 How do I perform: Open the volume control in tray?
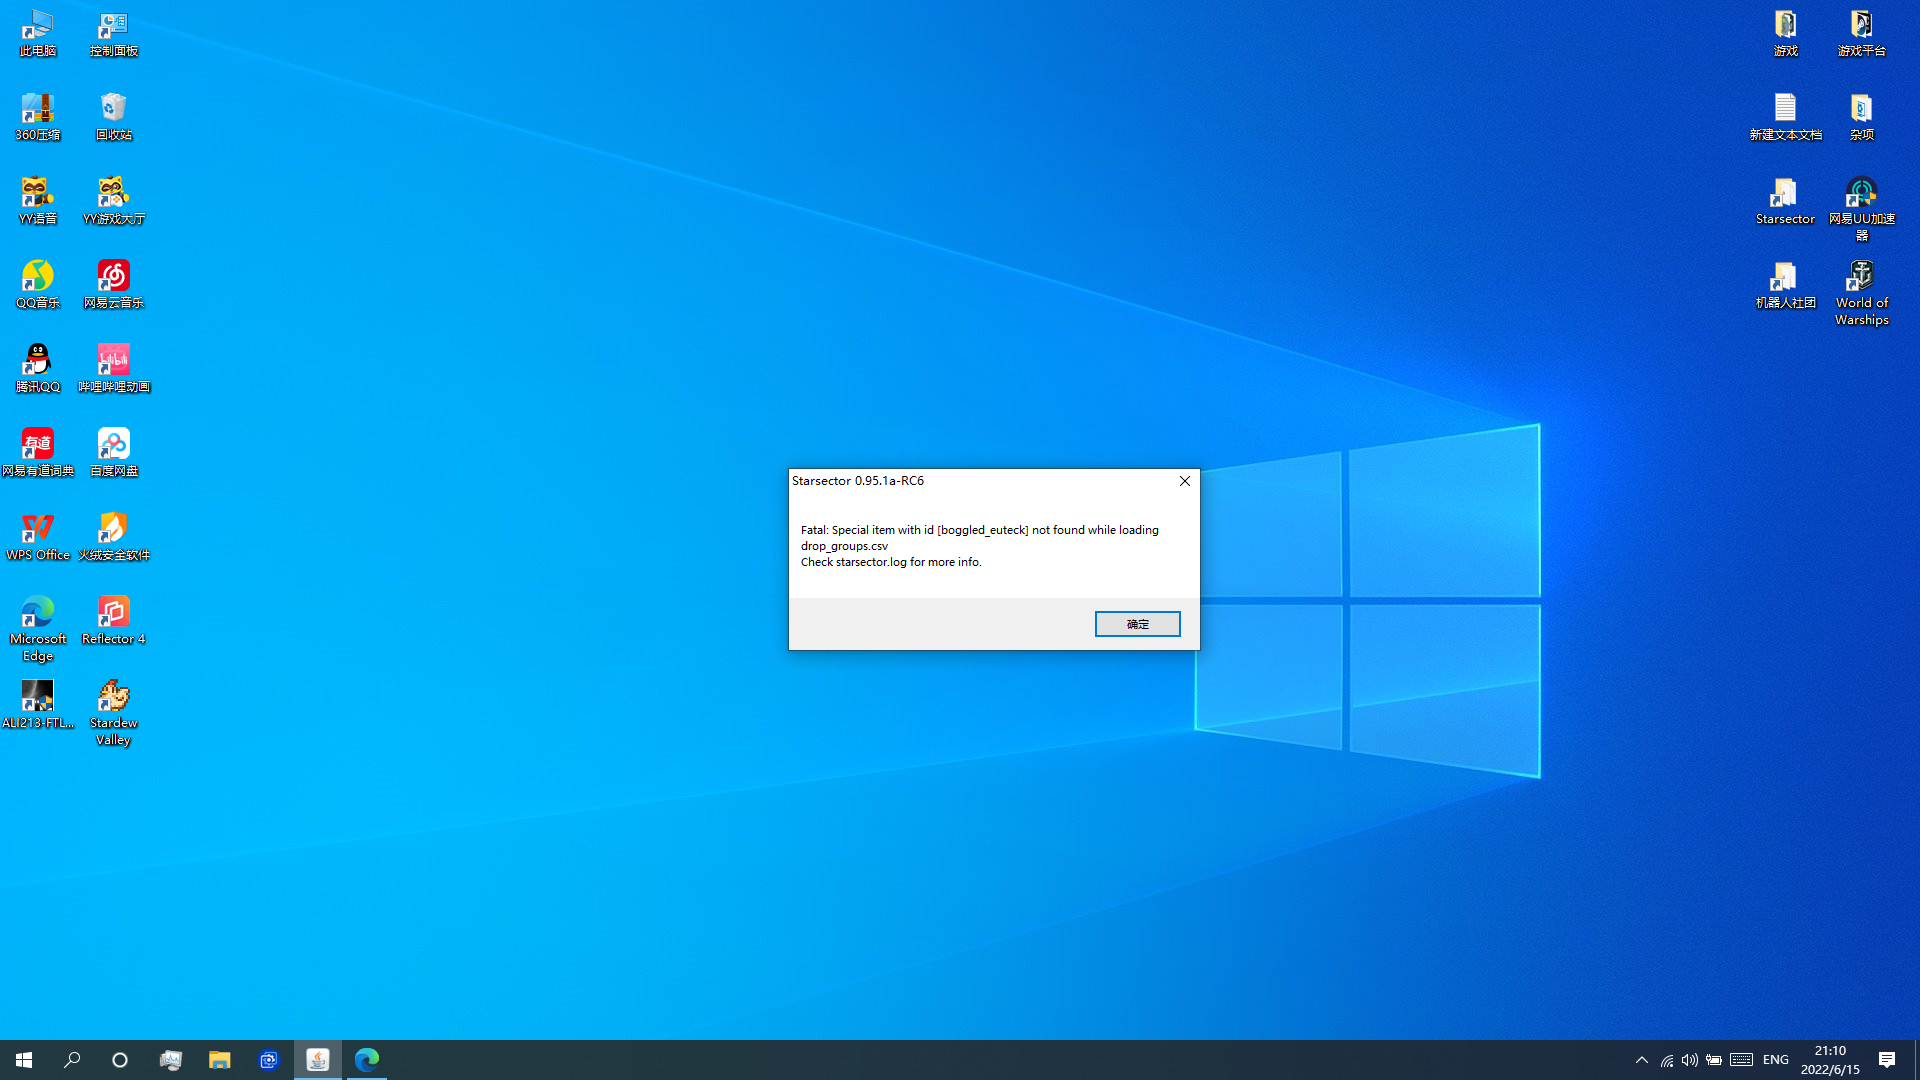click(x=1689, y=1060)
